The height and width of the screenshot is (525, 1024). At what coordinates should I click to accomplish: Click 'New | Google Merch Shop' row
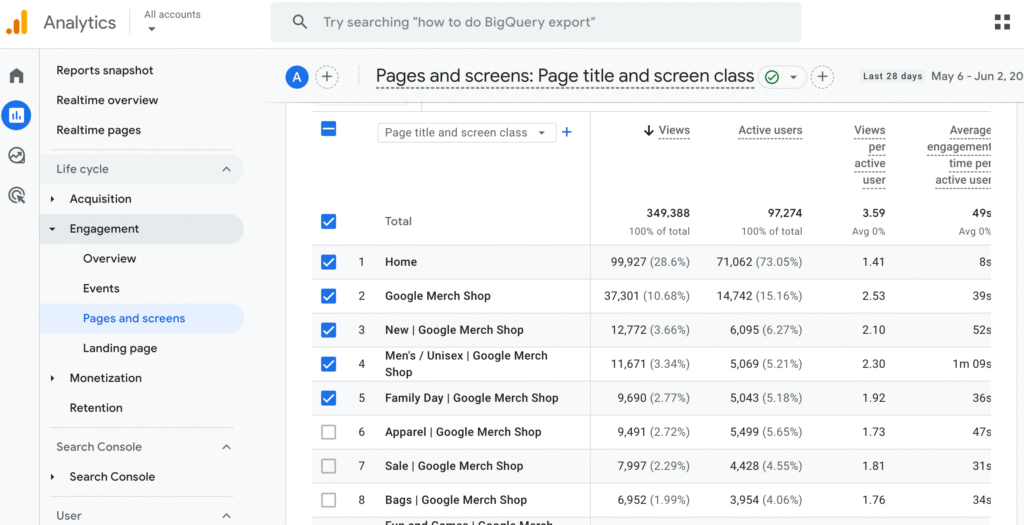tap(454, 330)
